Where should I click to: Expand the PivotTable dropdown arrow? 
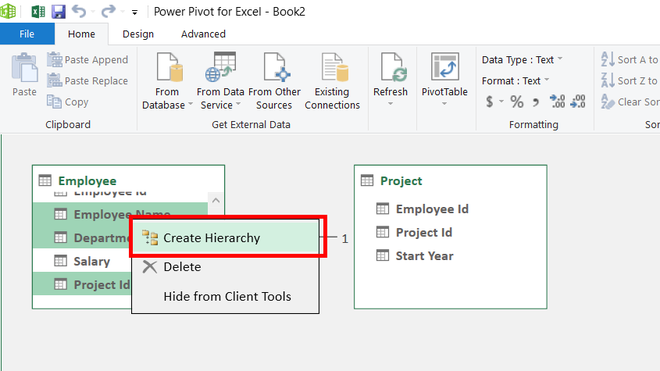[444, 104]
